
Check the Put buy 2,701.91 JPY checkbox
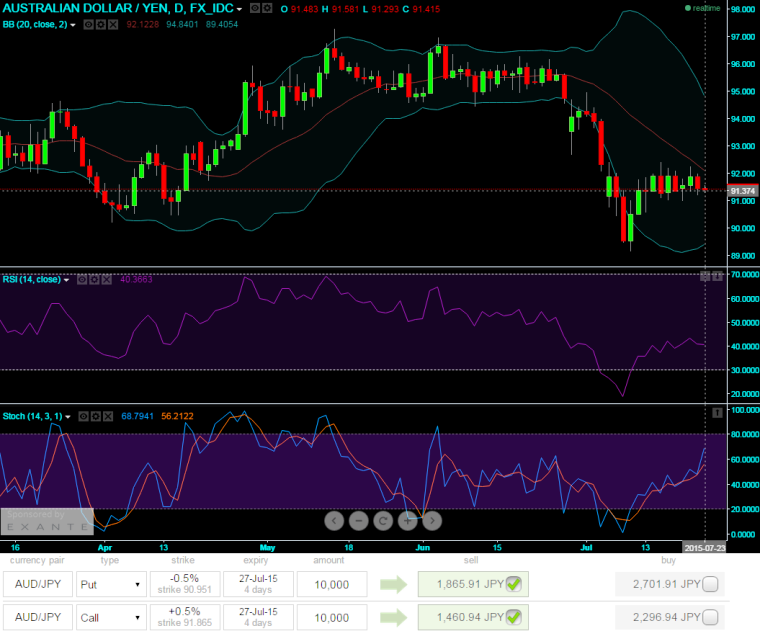(x=710, y=584)
